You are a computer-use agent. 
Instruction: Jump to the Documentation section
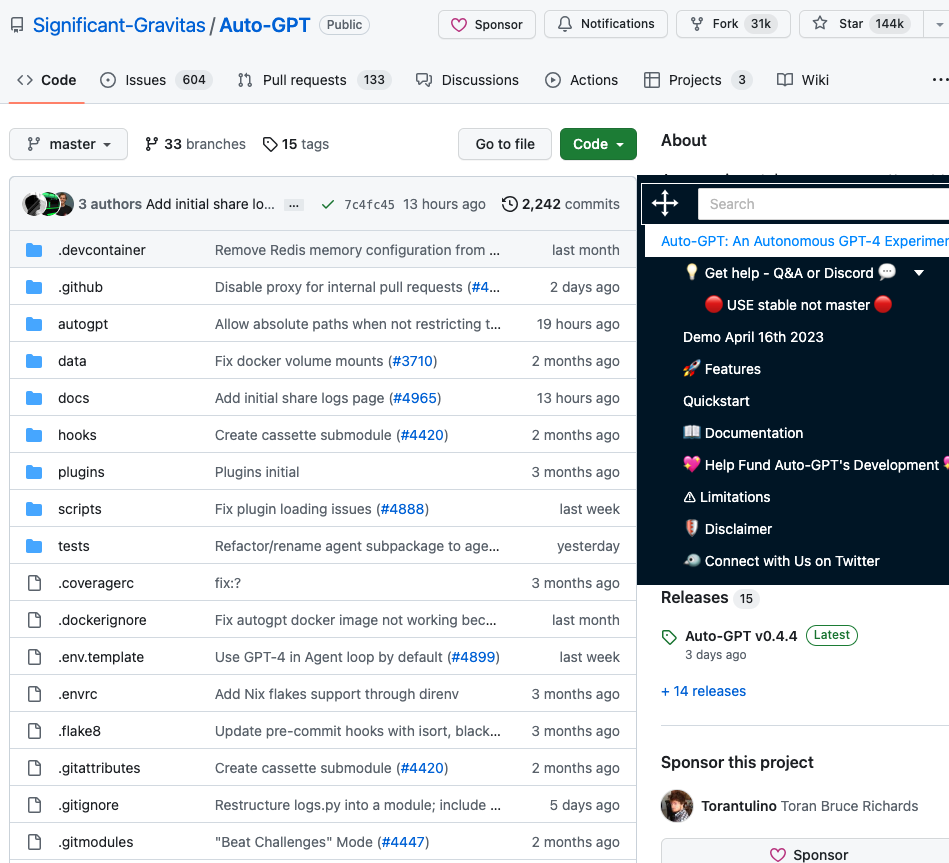[743, 433]
